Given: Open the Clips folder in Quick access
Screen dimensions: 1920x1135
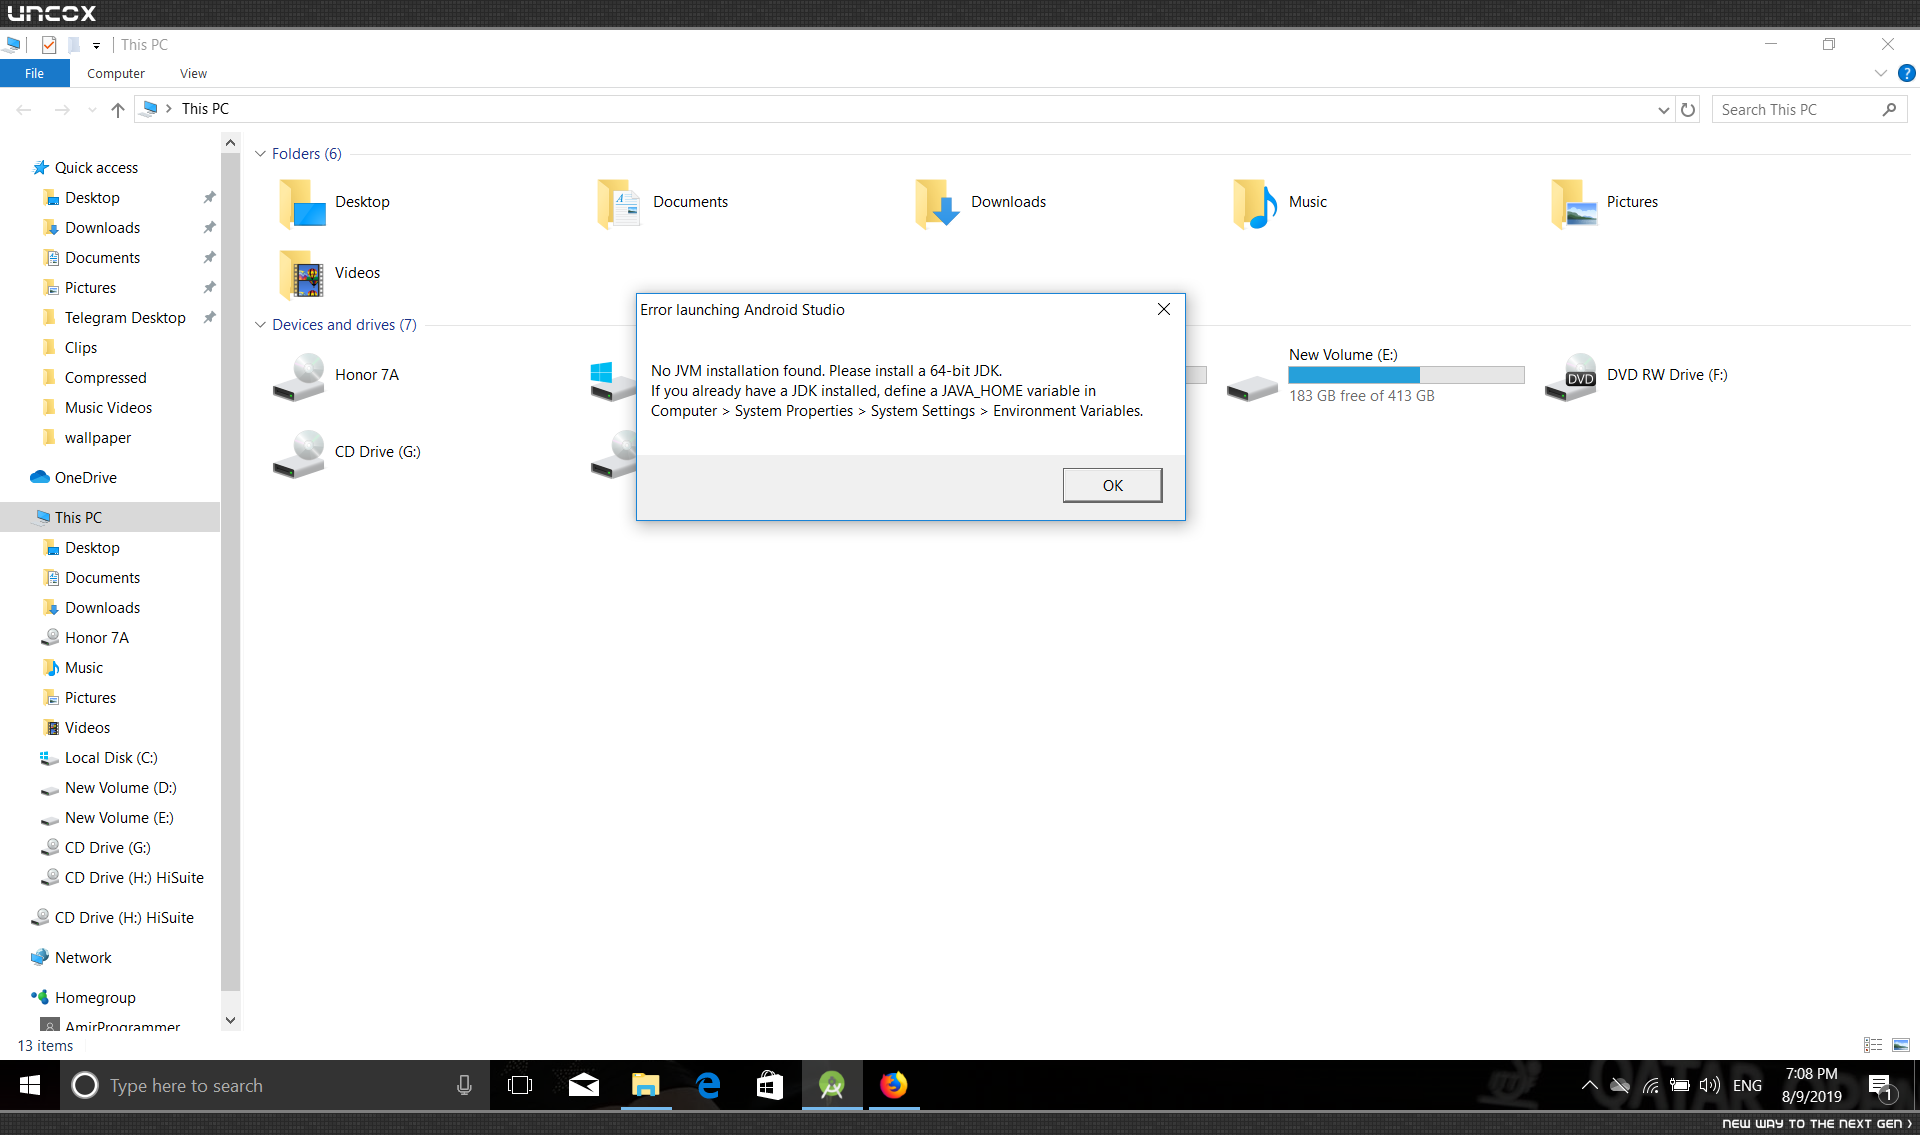Looking at the screenshot, I should (x=80, y=348).
